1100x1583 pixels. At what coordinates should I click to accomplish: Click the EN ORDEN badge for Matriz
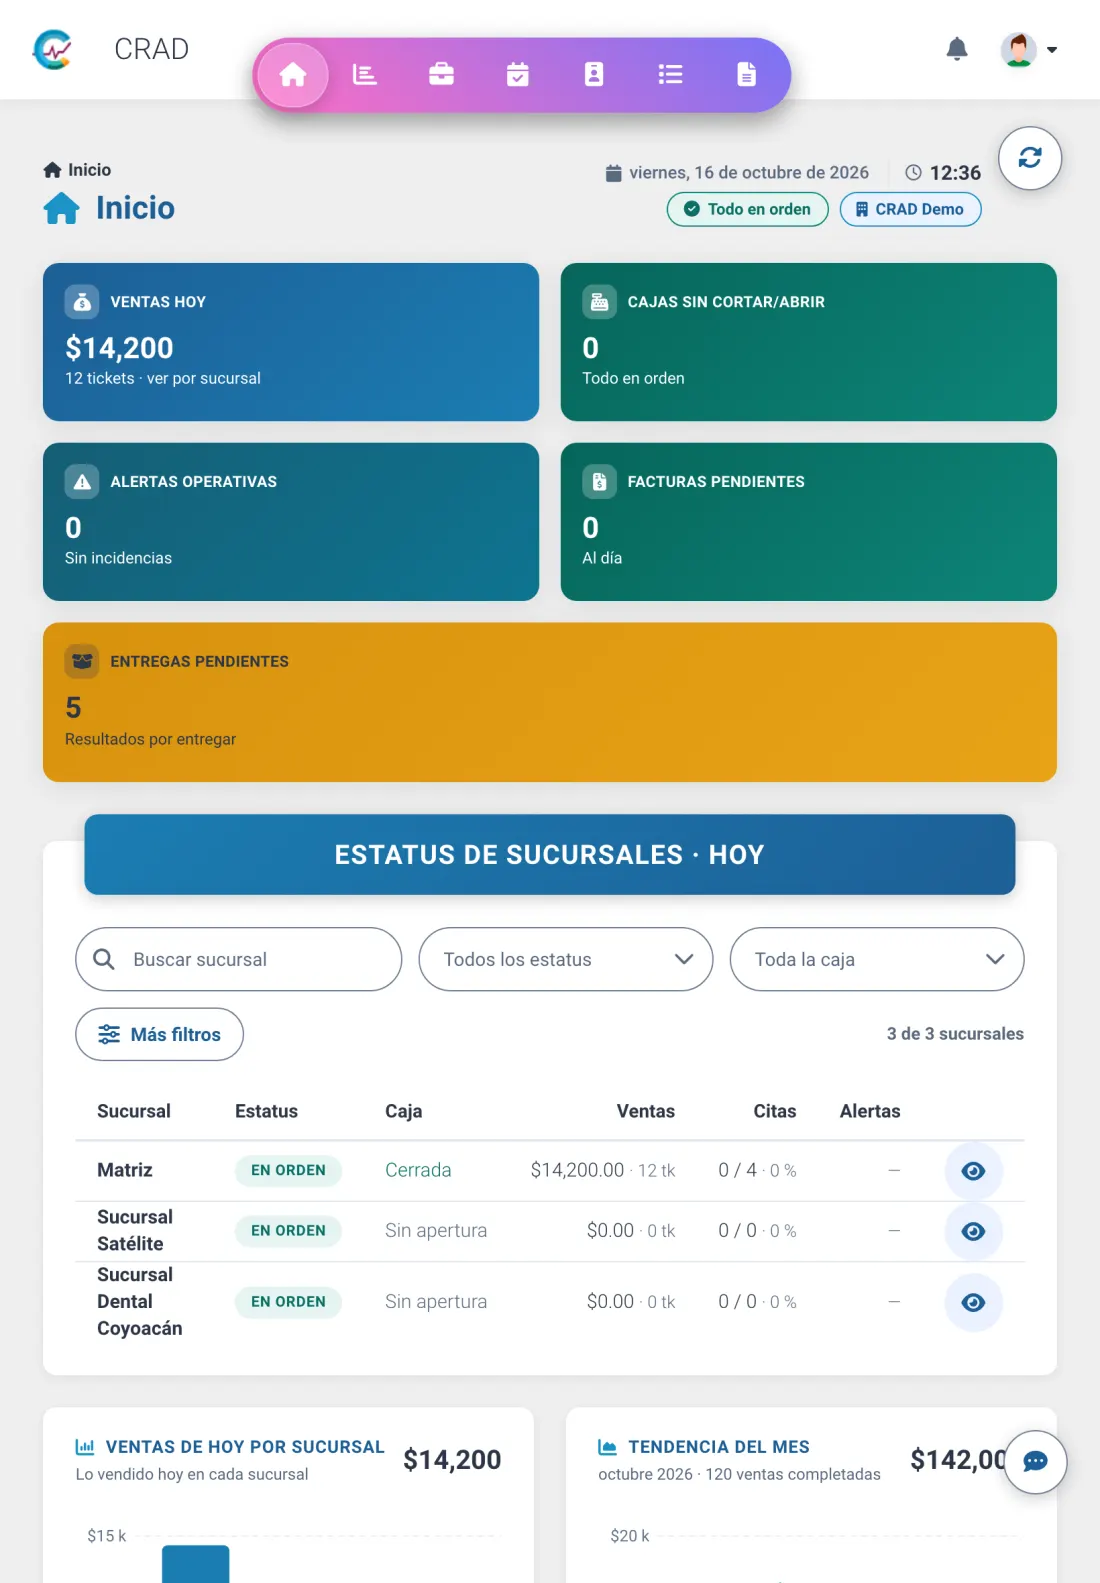coord(288,1170)
